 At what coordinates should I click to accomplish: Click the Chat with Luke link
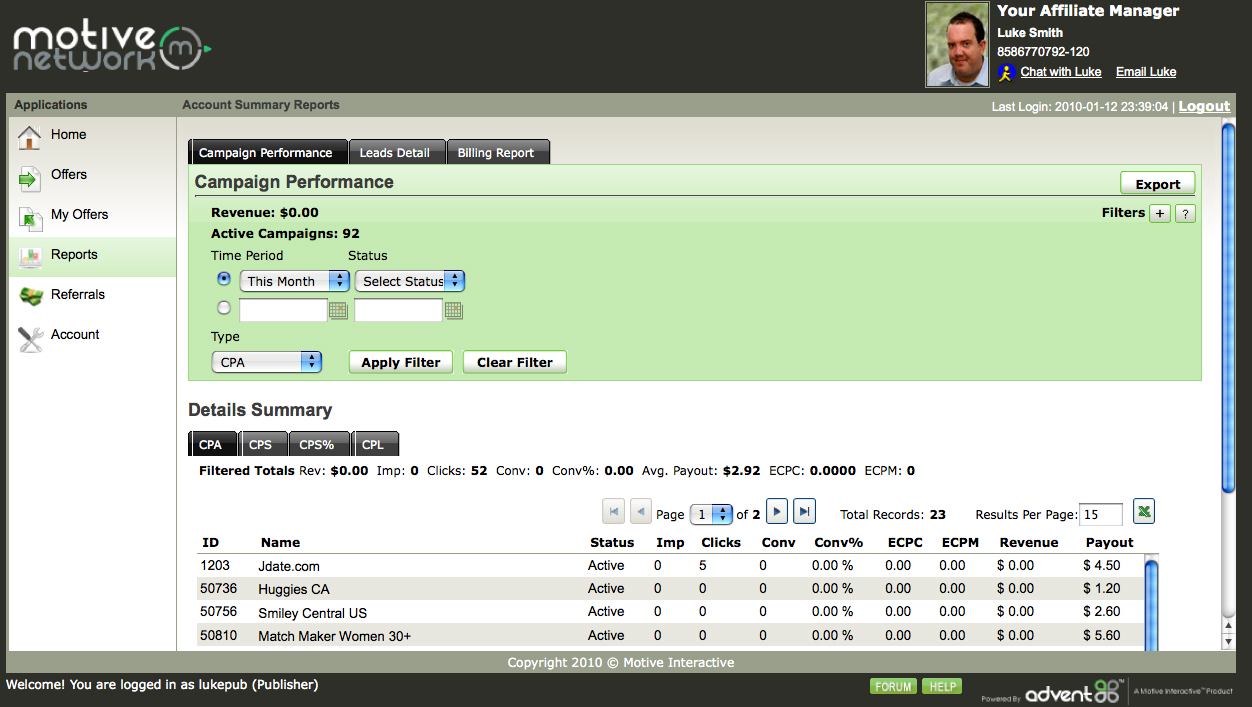[1061, 72]
